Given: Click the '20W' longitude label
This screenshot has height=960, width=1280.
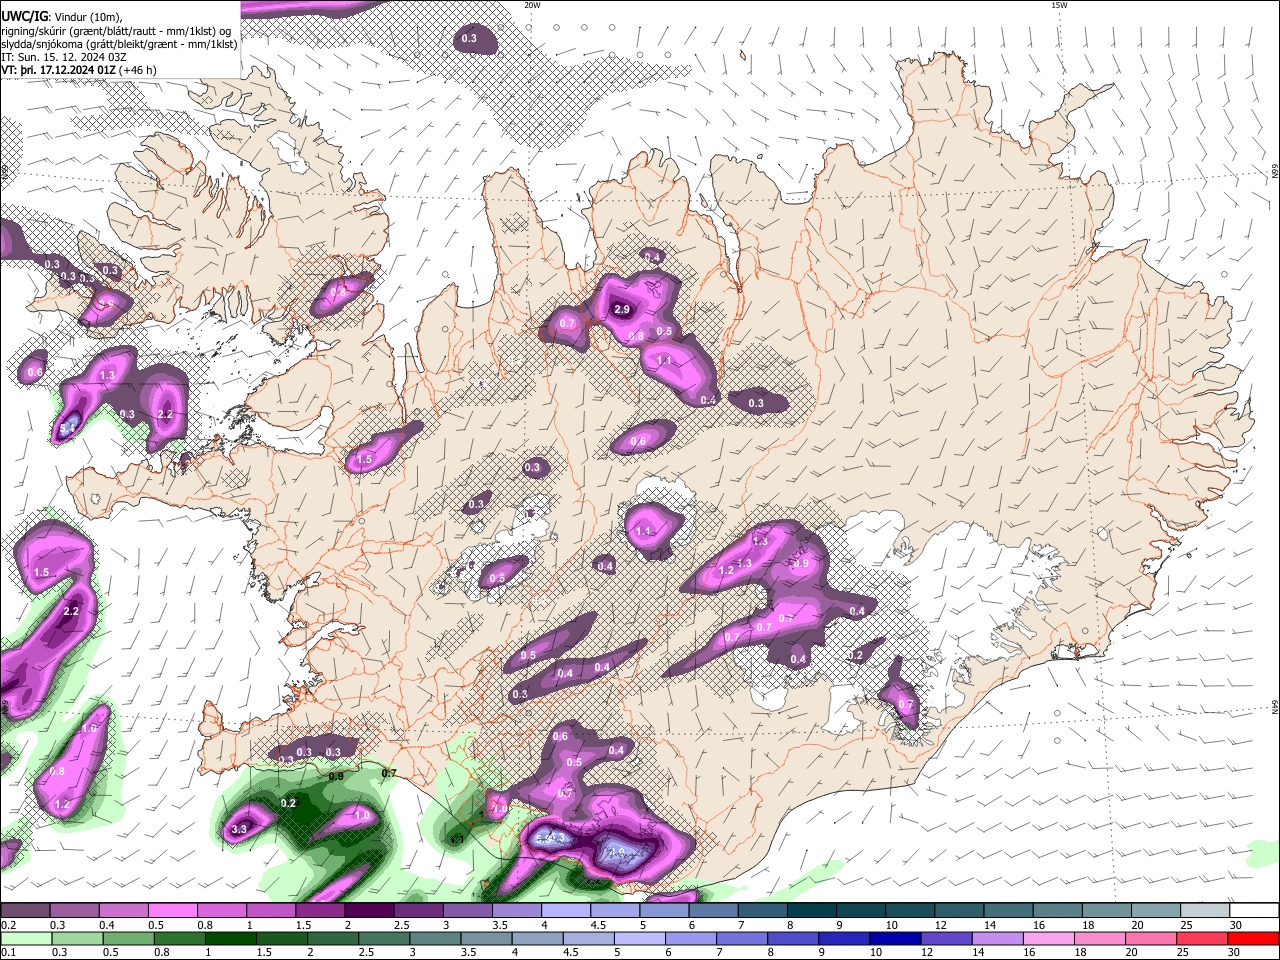Looking at the screenshot, I should tap(532, 5).
